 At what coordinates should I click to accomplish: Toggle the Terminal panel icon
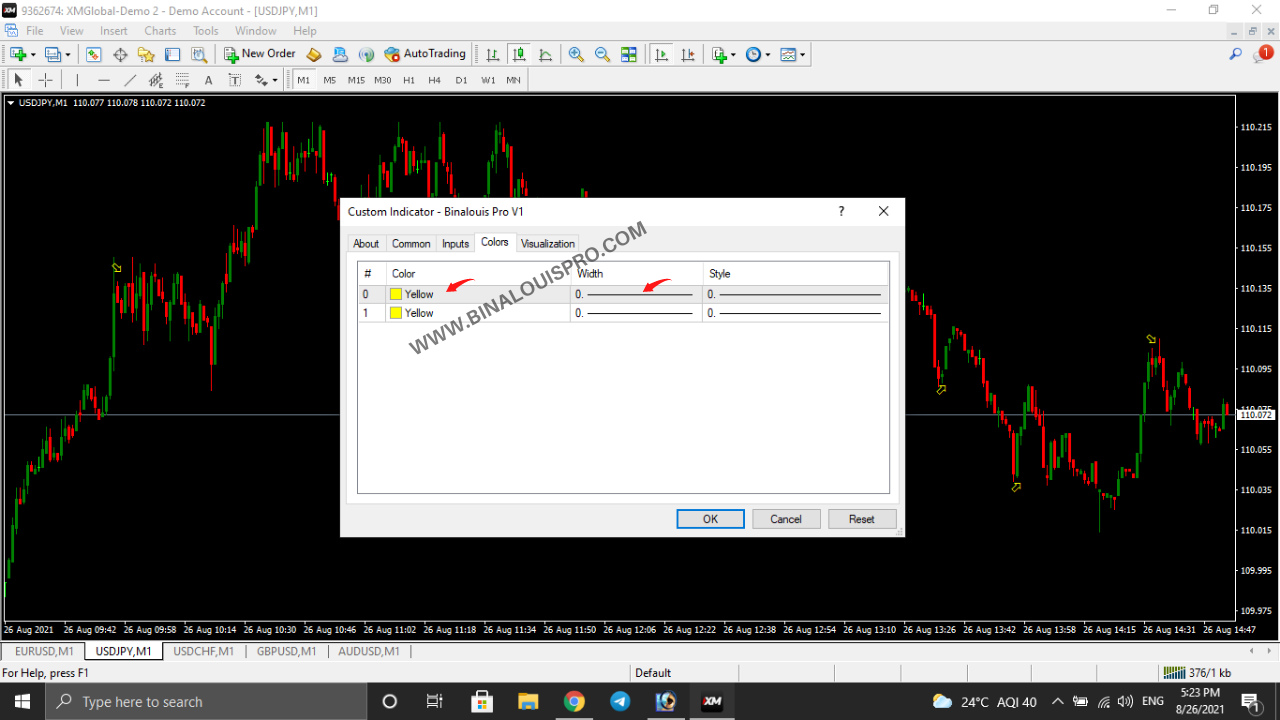172,55
